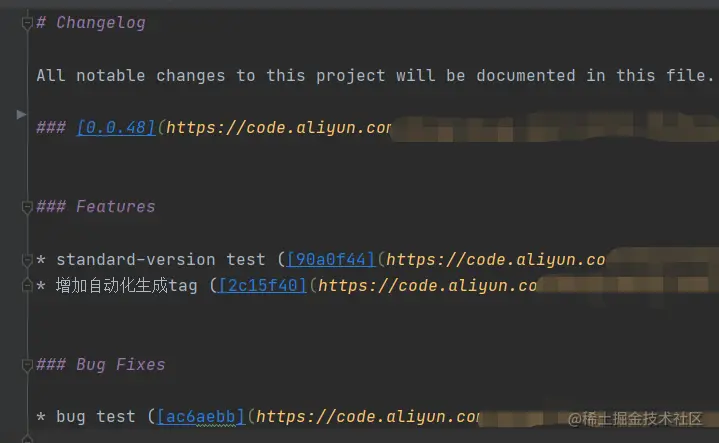Click the fold end marker at the bottom of the gutter
The image size is (719, 443).
tap(27, 439)
